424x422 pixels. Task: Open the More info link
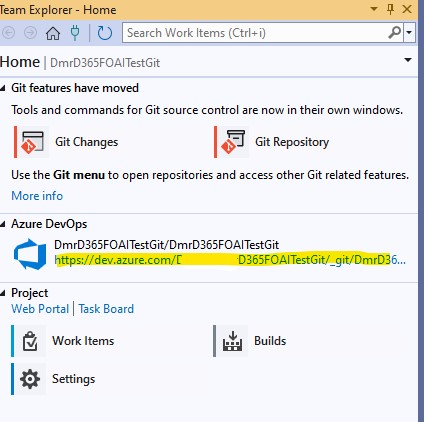[37, 196]
